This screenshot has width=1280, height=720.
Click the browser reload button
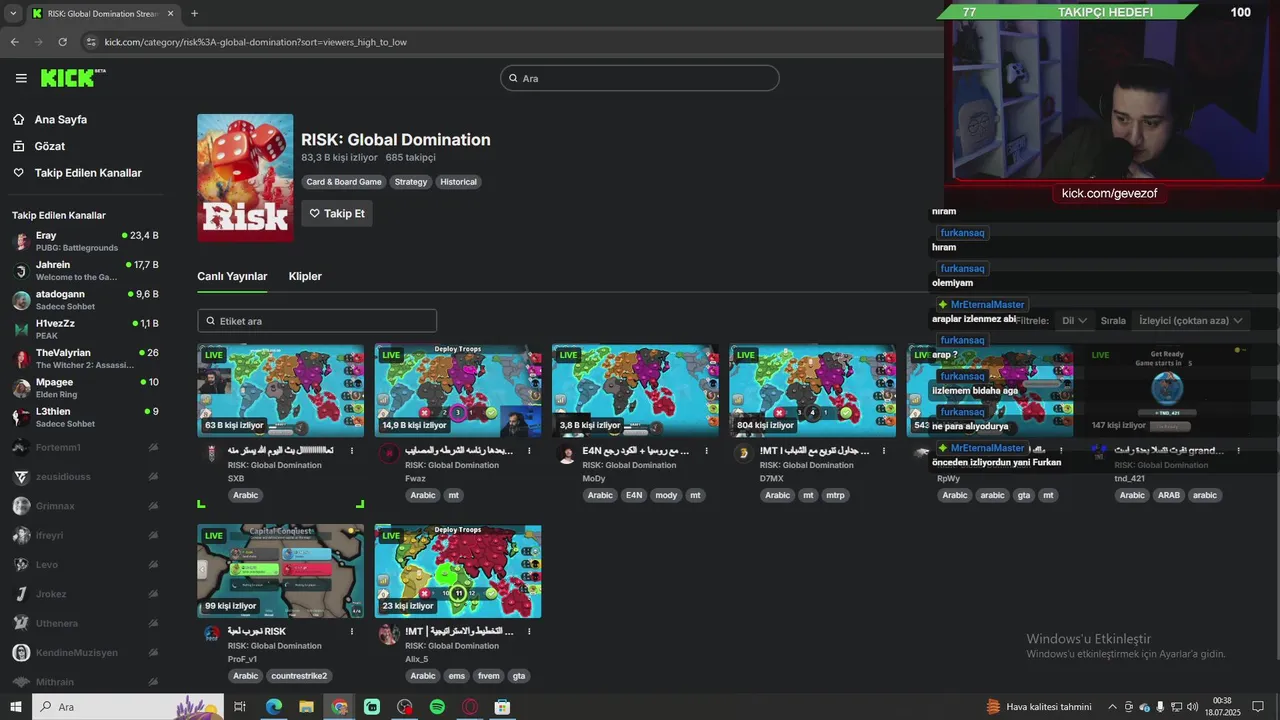click(x=62, y=42)
